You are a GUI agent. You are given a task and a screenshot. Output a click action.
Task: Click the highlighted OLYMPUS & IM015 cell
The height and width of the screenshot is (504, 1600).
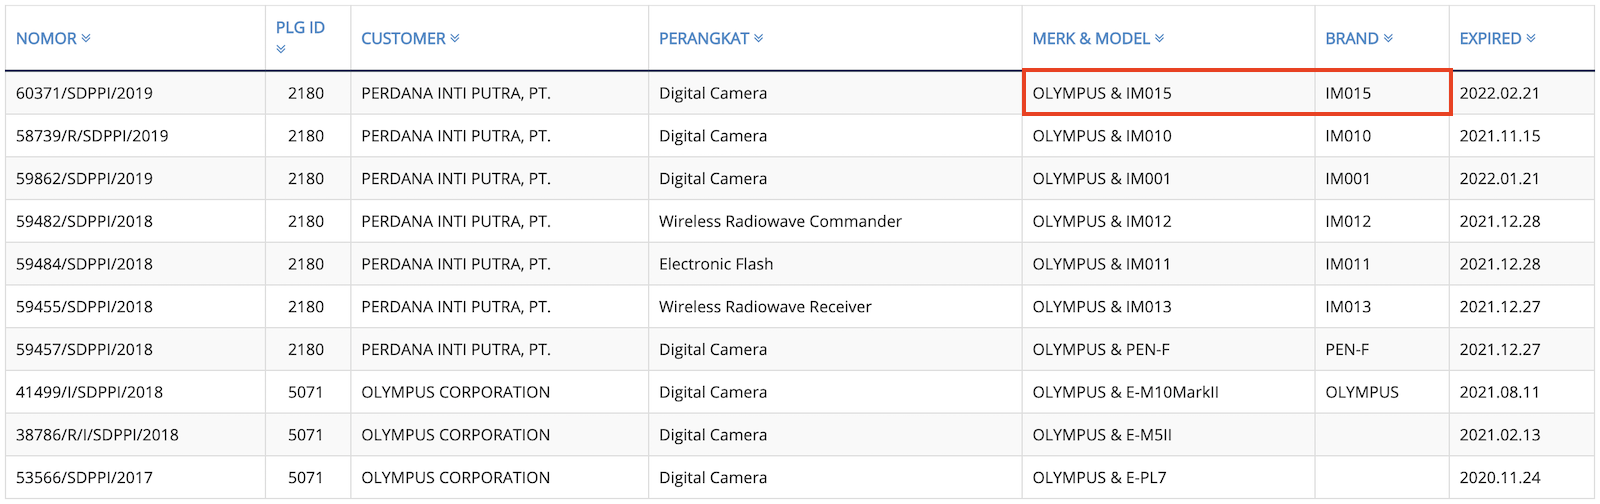pyautogui.click(x=1168, y=93)
